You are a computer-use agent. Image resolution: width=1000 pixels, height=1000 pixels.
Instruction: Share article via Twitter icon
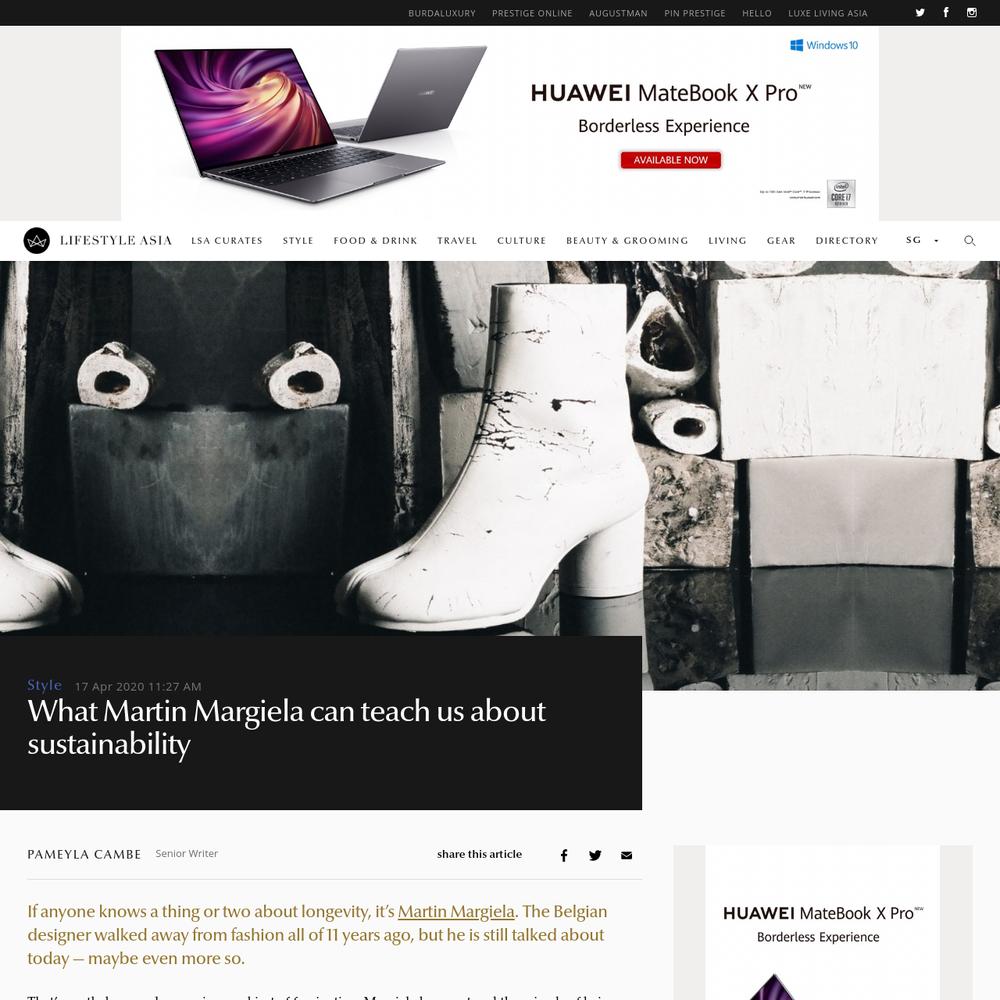[595, 855]
